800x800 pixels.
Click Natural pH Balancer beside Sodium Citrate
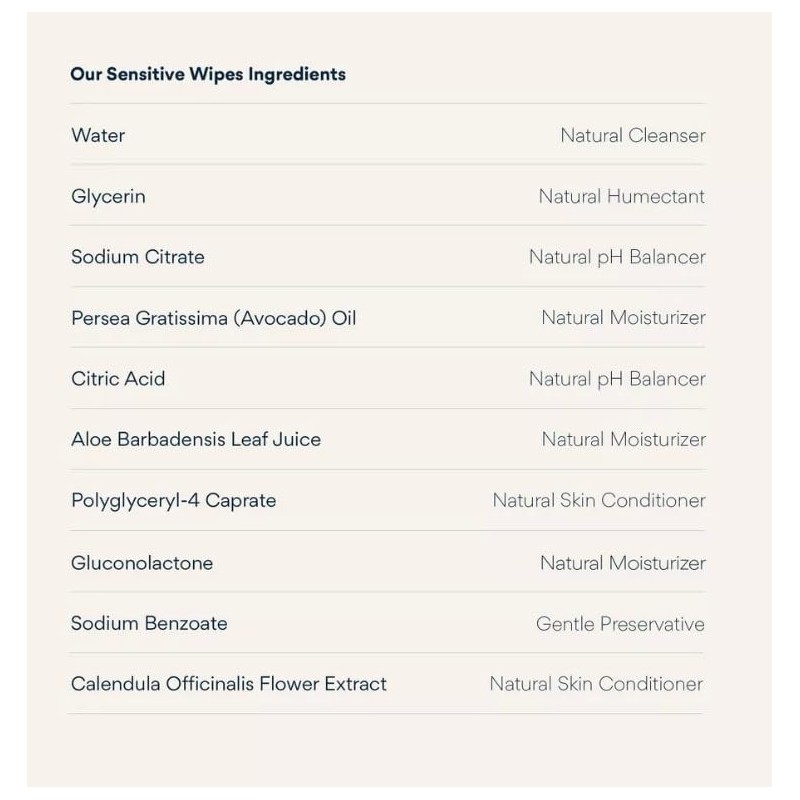617,257
